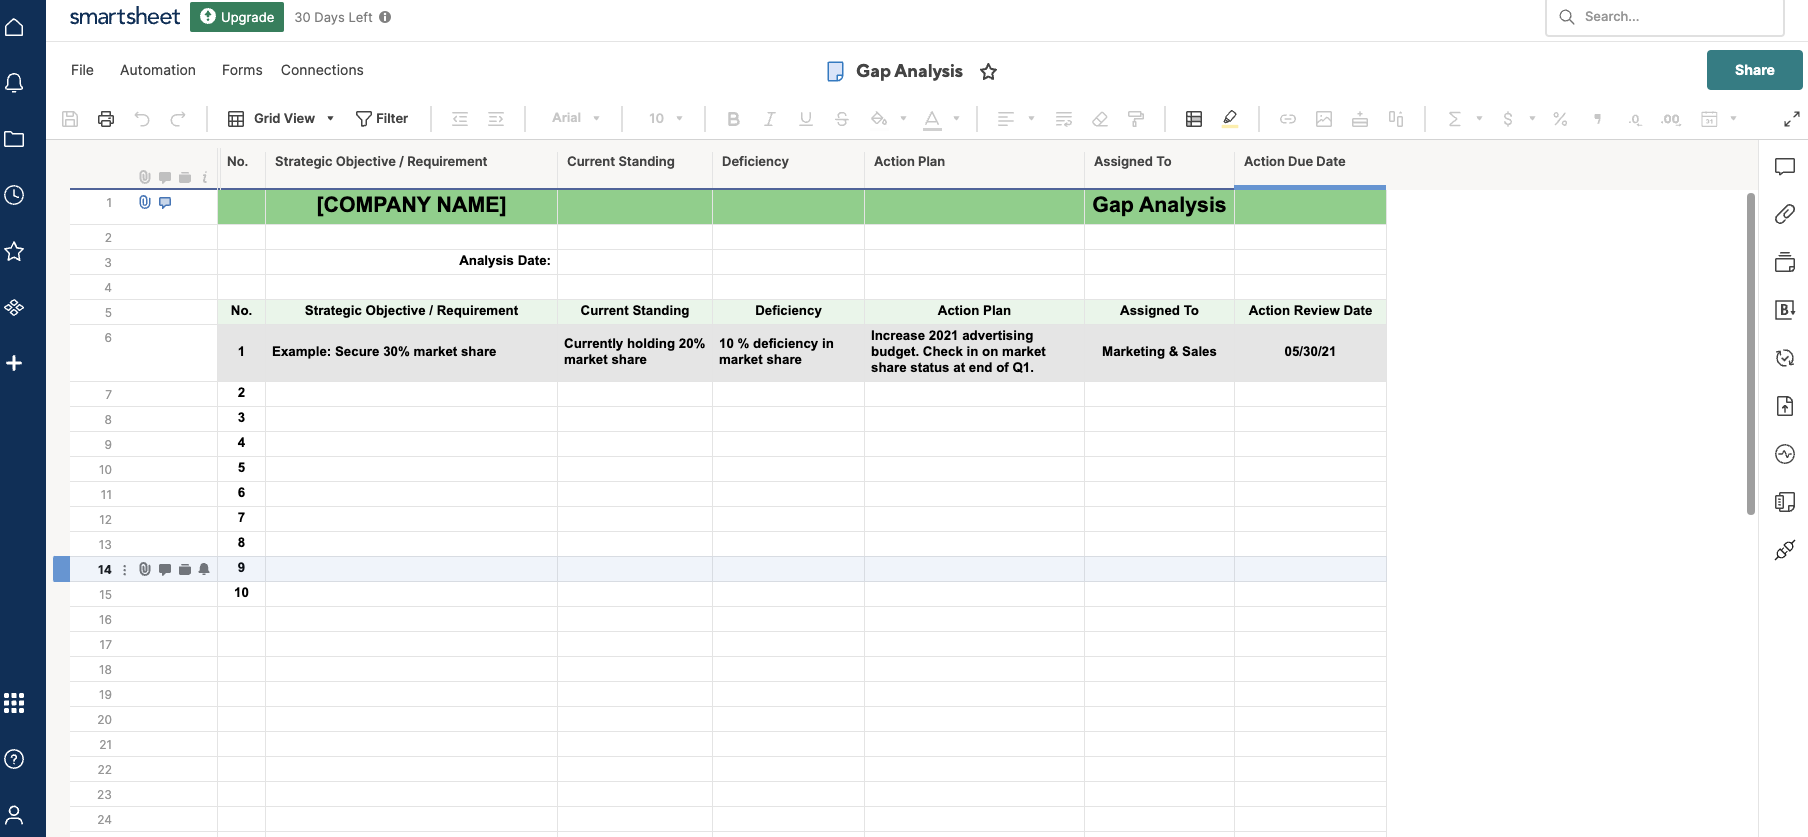Image resolution: width=1808 pixels, height=837 pixels.
Task: Open Summary panel icon
Action: click(1785, 502)
